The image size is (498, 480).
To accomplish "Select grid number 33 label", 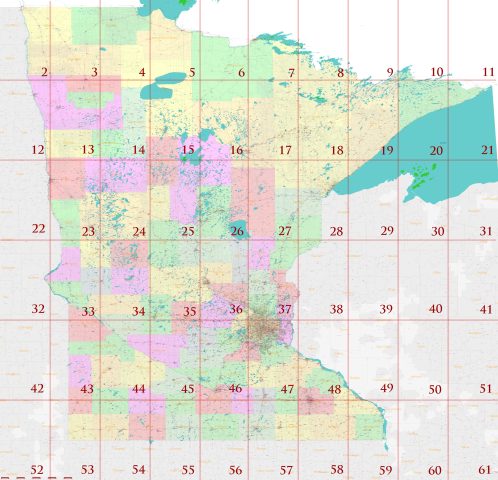I will click(x=88, y=311).
